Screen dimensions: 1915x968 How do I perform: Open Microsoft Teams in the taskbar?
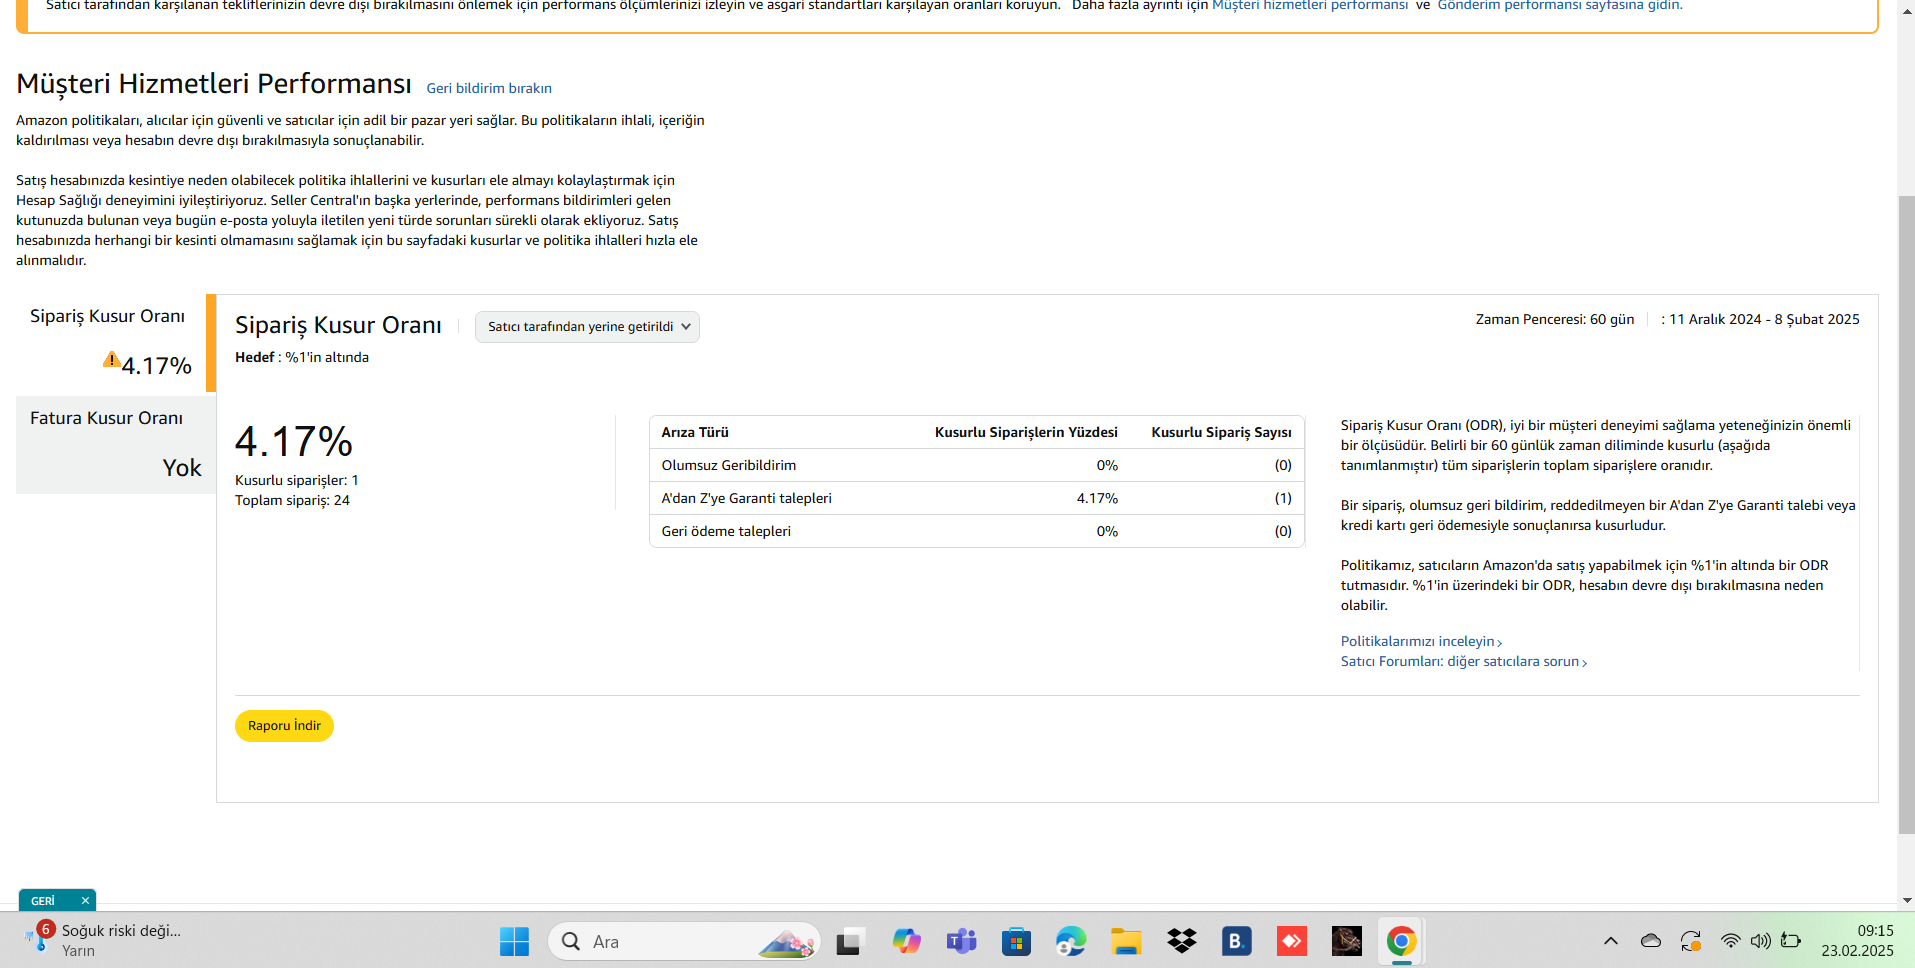[x=961, y=941]
